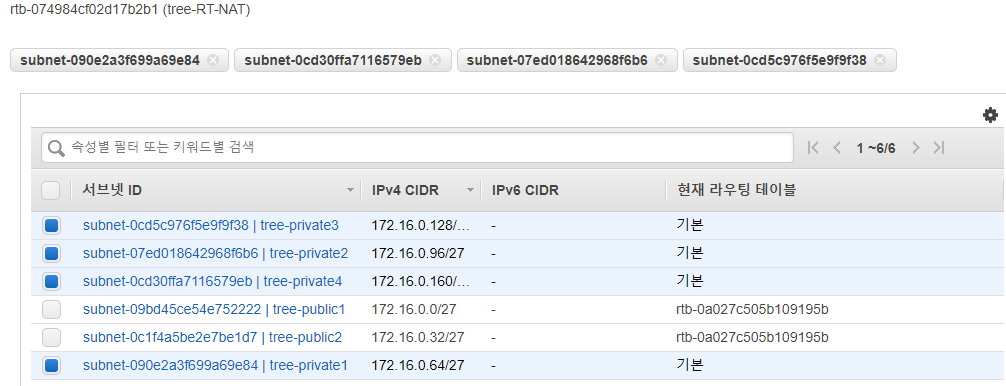Select the 172.16.0.0/27 CIDR cell
The image size is (1006, 386).
tap(414, 309)
